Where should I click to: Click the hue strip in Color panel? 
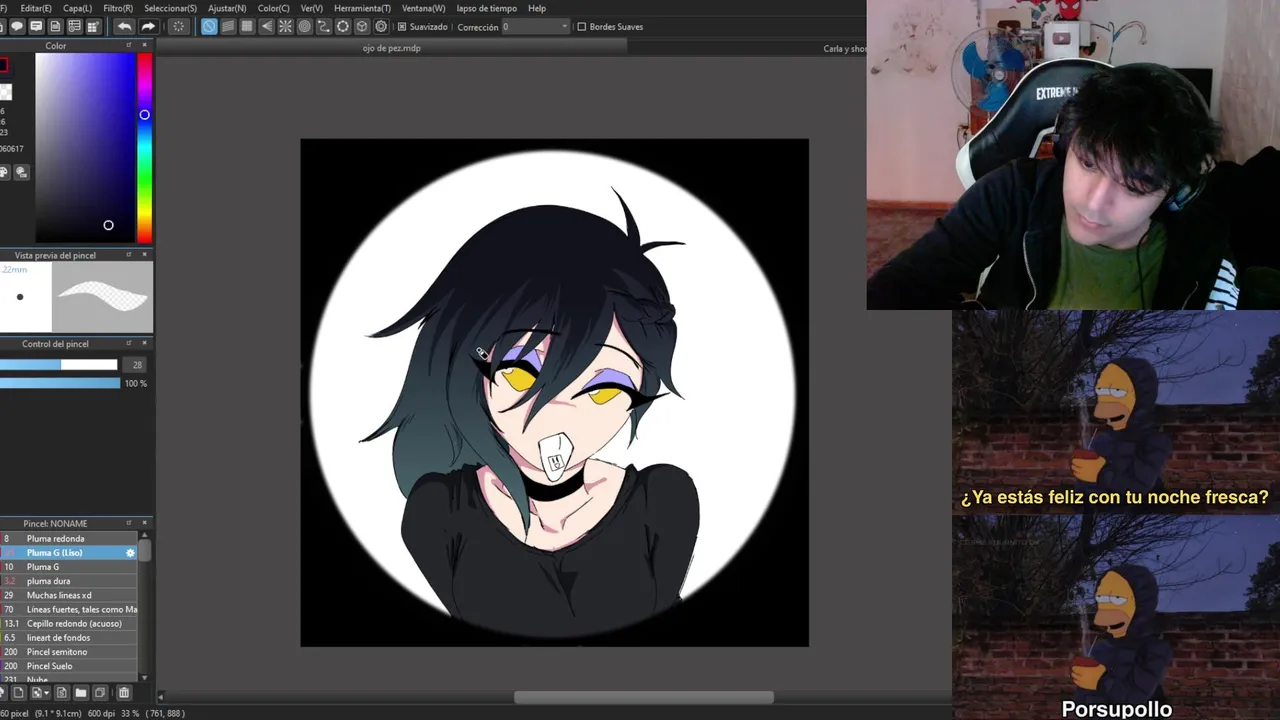point(145,147)
